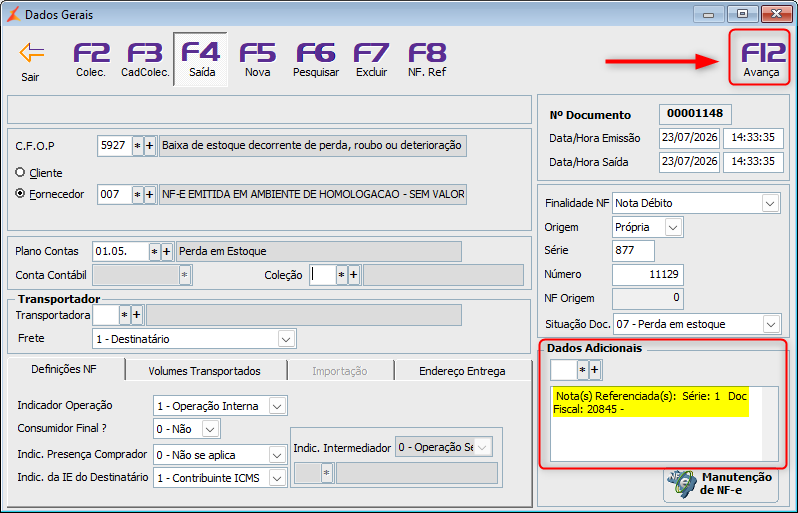
Task: Click the Sair back arrow icon
Action: point(32,53)
